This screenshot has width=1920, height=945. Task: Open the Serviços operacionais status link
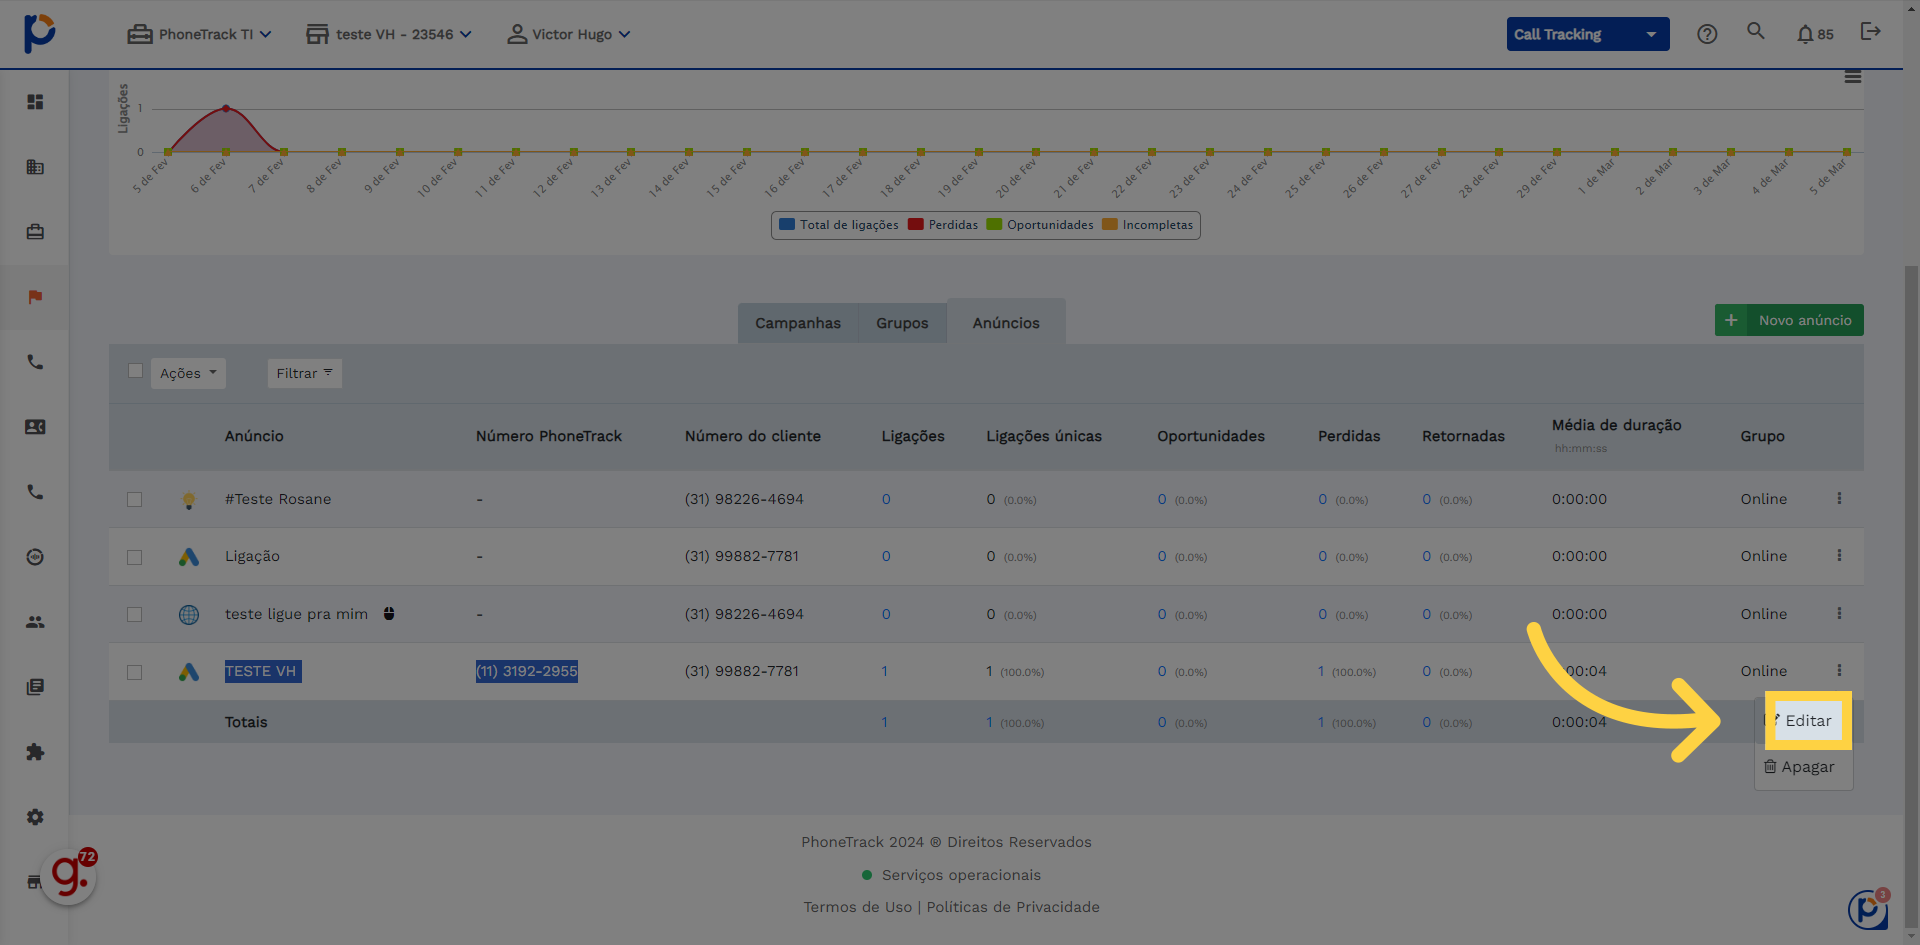[951, 875]
